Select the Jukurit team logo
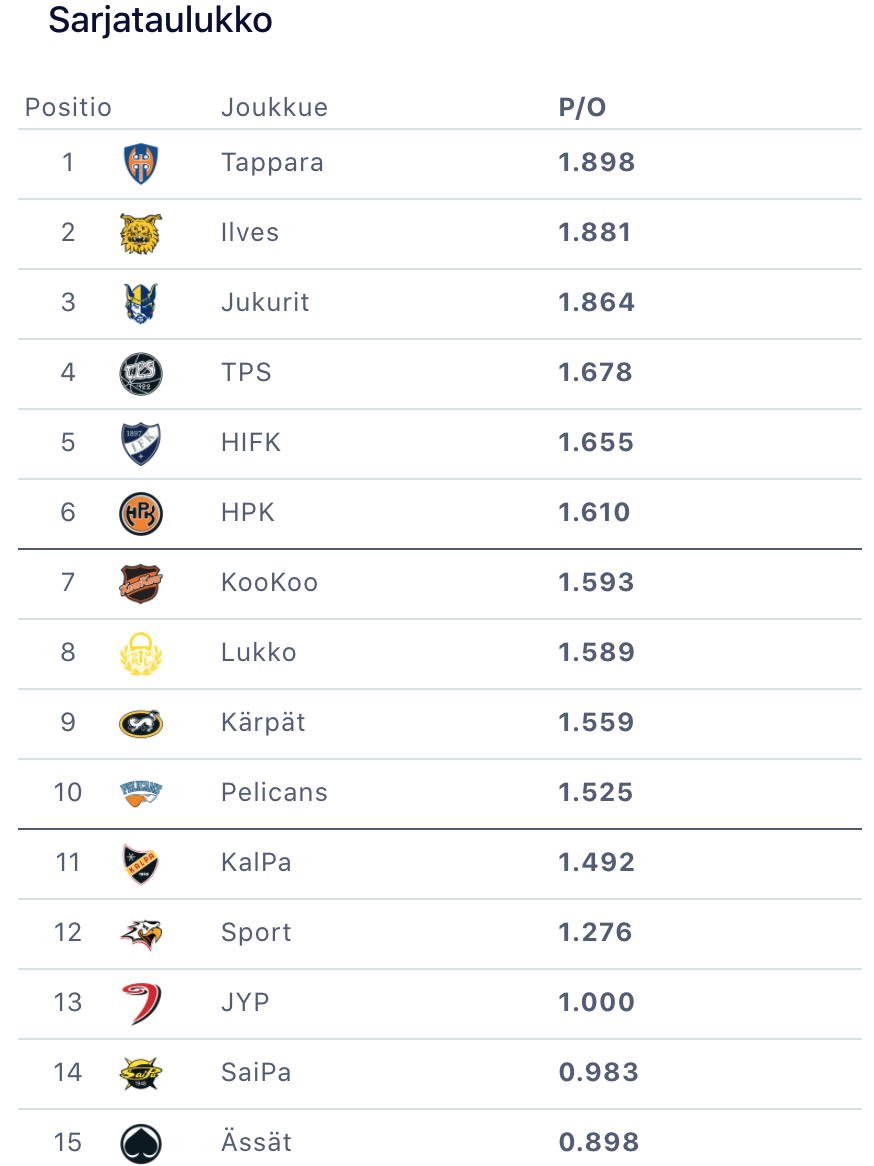 [140, 303]
